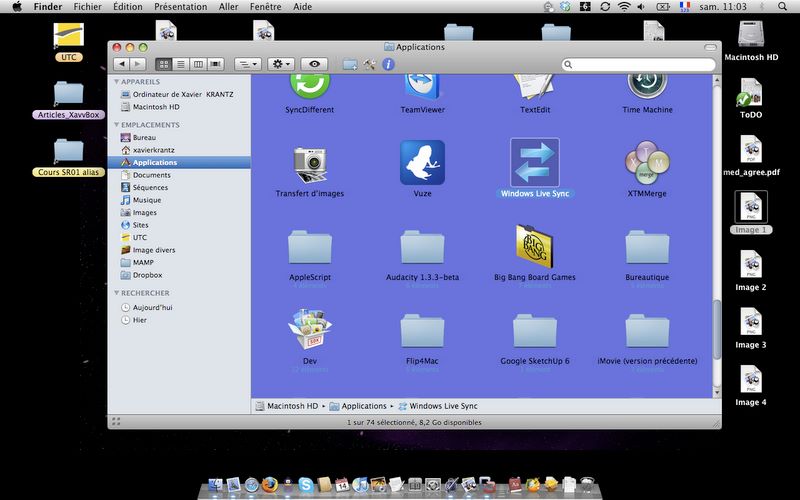
Task: Click Applications in the path bar
Action: point(358,406)
